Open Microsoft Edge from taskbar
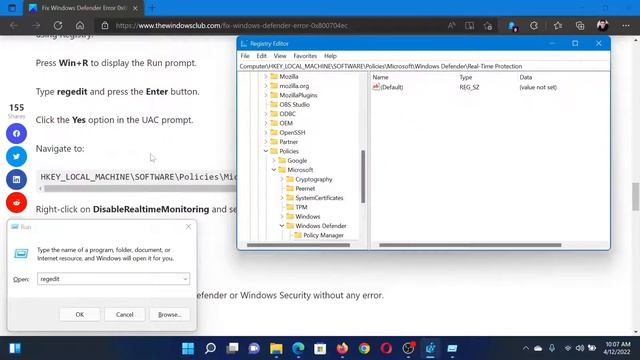This screenshot has height=360, width=640. coord(298,348)
